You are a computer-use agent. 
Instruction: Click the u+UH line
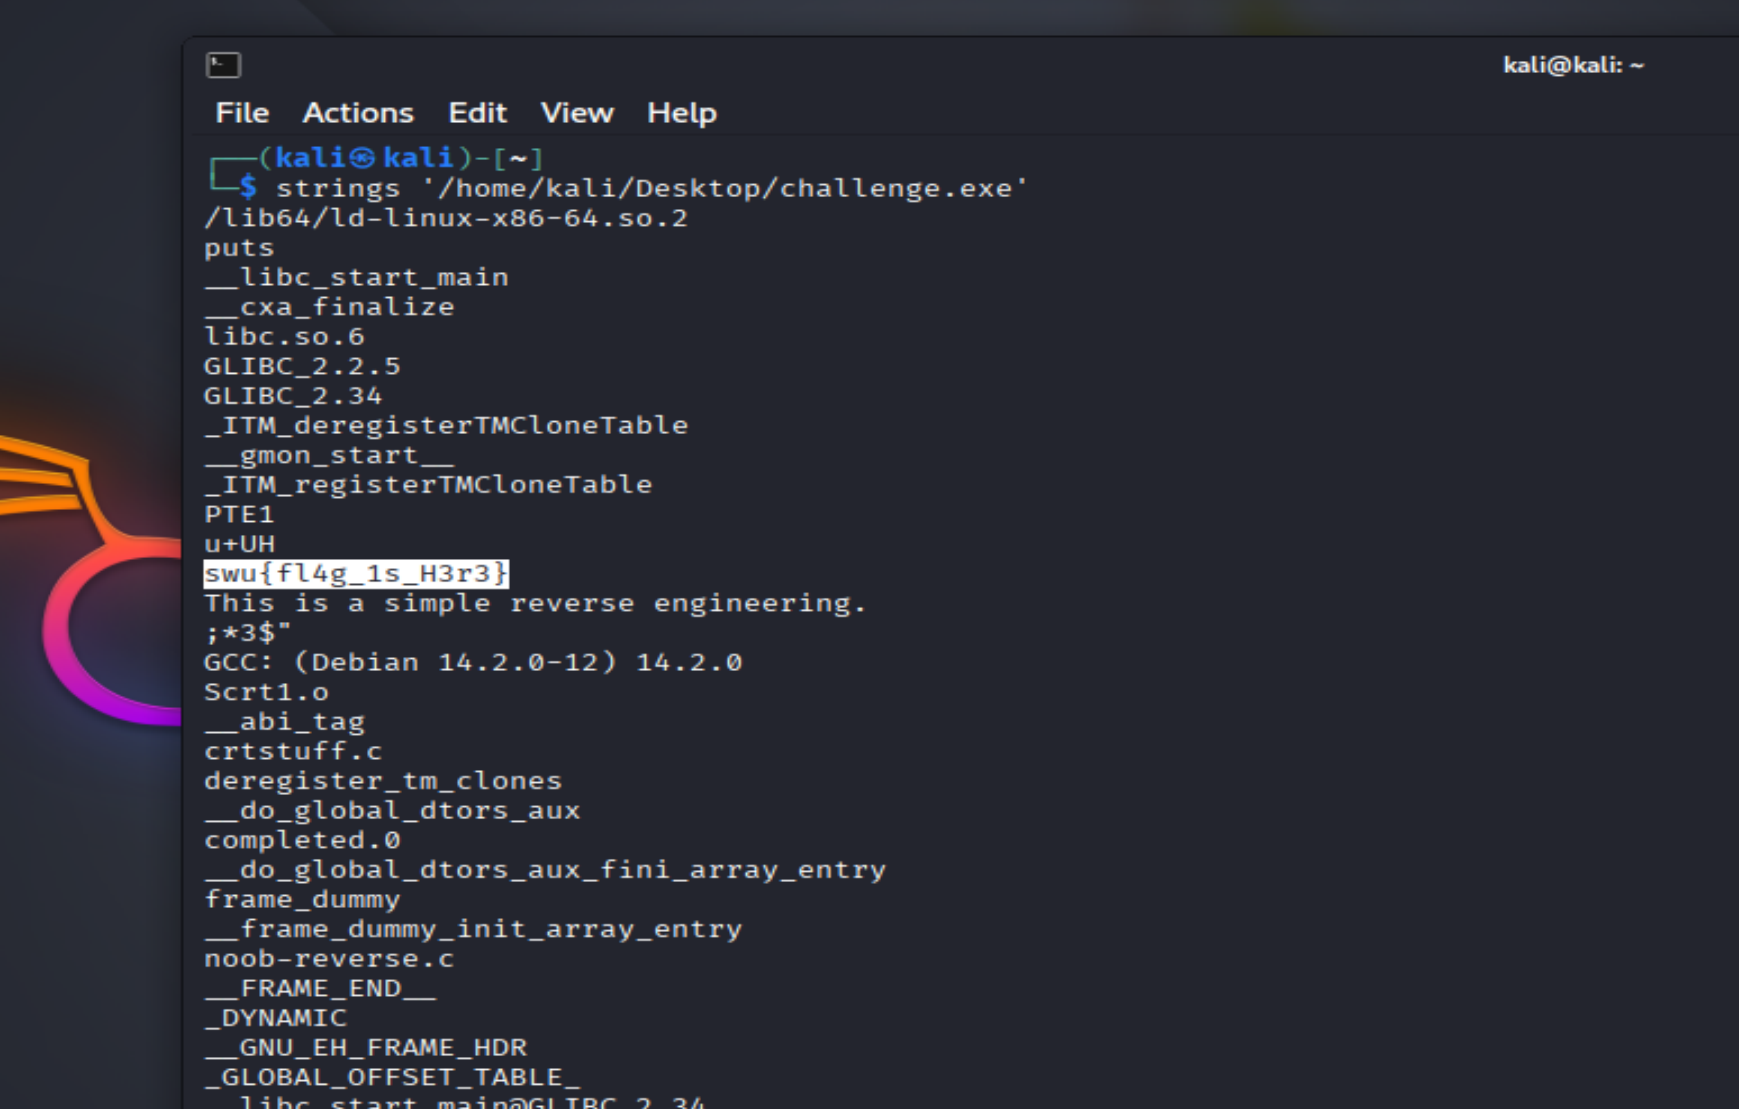tap(240, 544)
